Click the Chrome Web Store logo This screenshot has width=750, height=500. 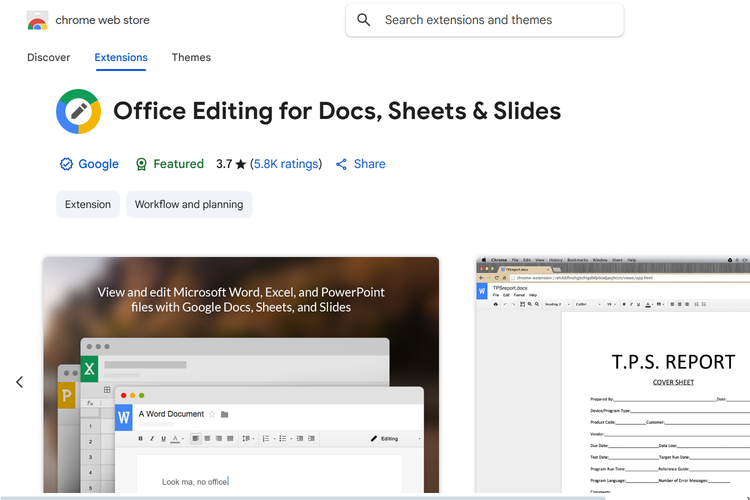coord(37,20)
